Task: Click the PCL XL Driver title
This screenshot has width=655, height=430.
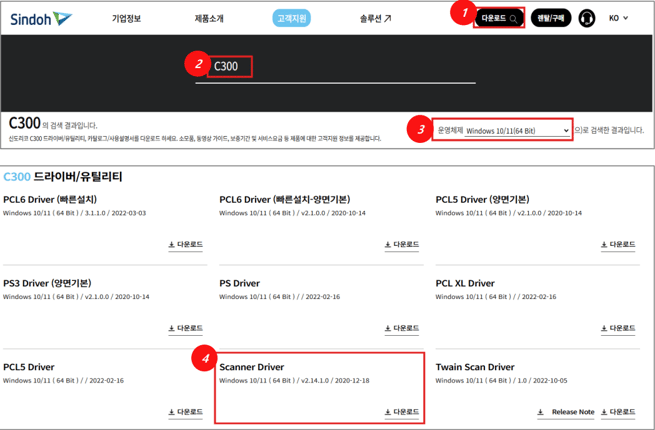Action: pyautogui.click(x=465, y=283)
